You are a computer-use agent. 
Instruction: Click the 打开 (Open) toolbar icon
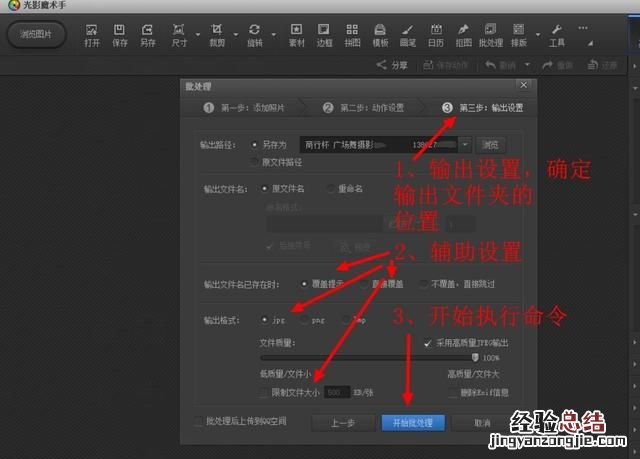click(x=92, y=35)
